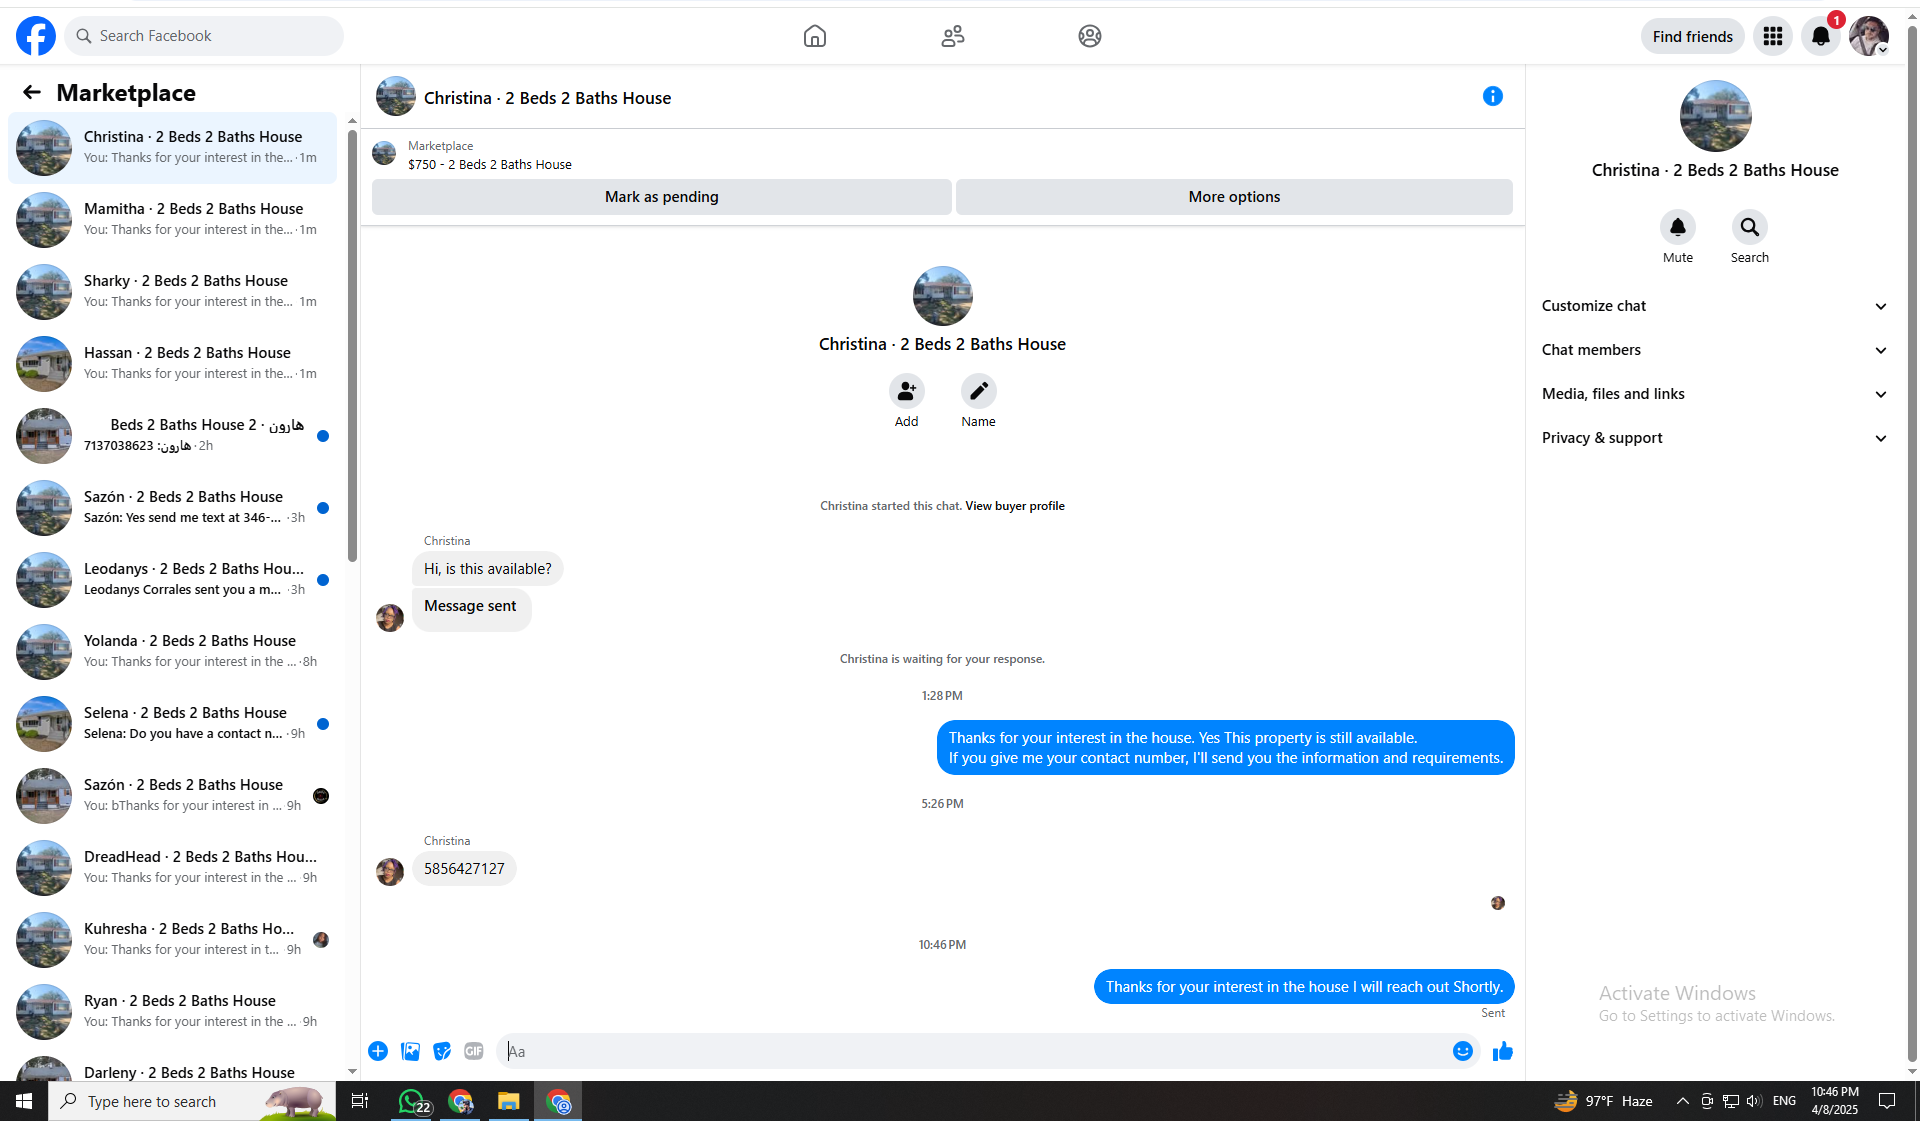This screenshot has width=1920, height=1121.
Task: Choose a GIF to send
Action: pyautogui.click(x=474, y=1051)
